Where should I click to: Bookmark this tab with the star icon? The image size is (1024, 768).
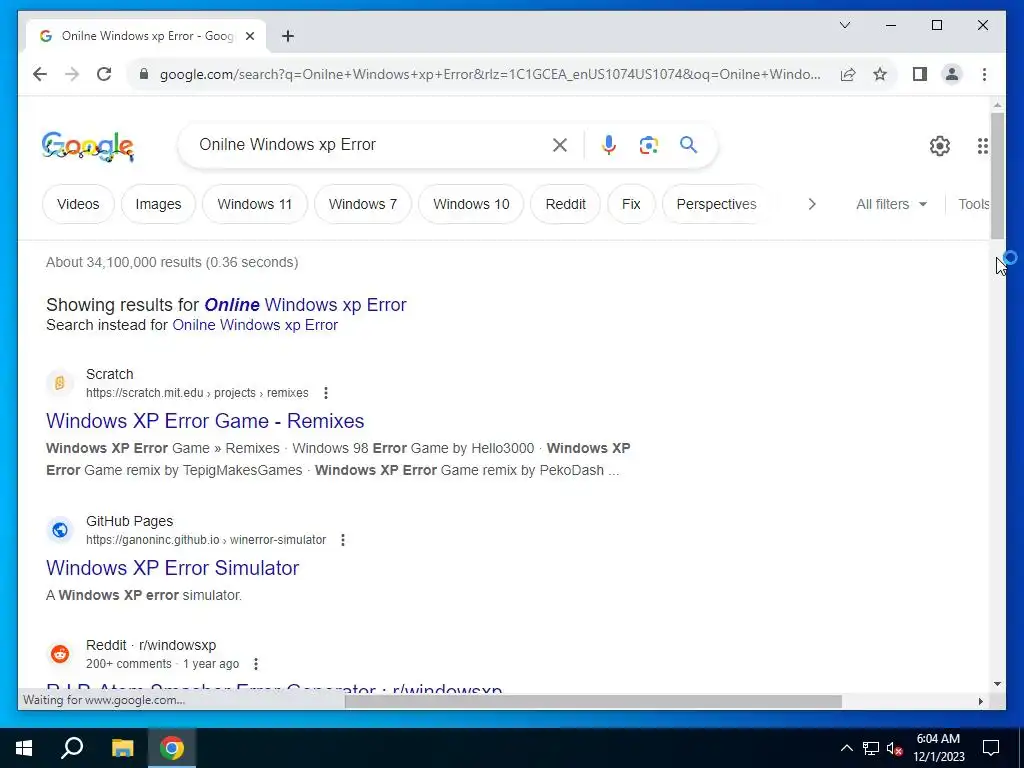[x=880, y=74]
